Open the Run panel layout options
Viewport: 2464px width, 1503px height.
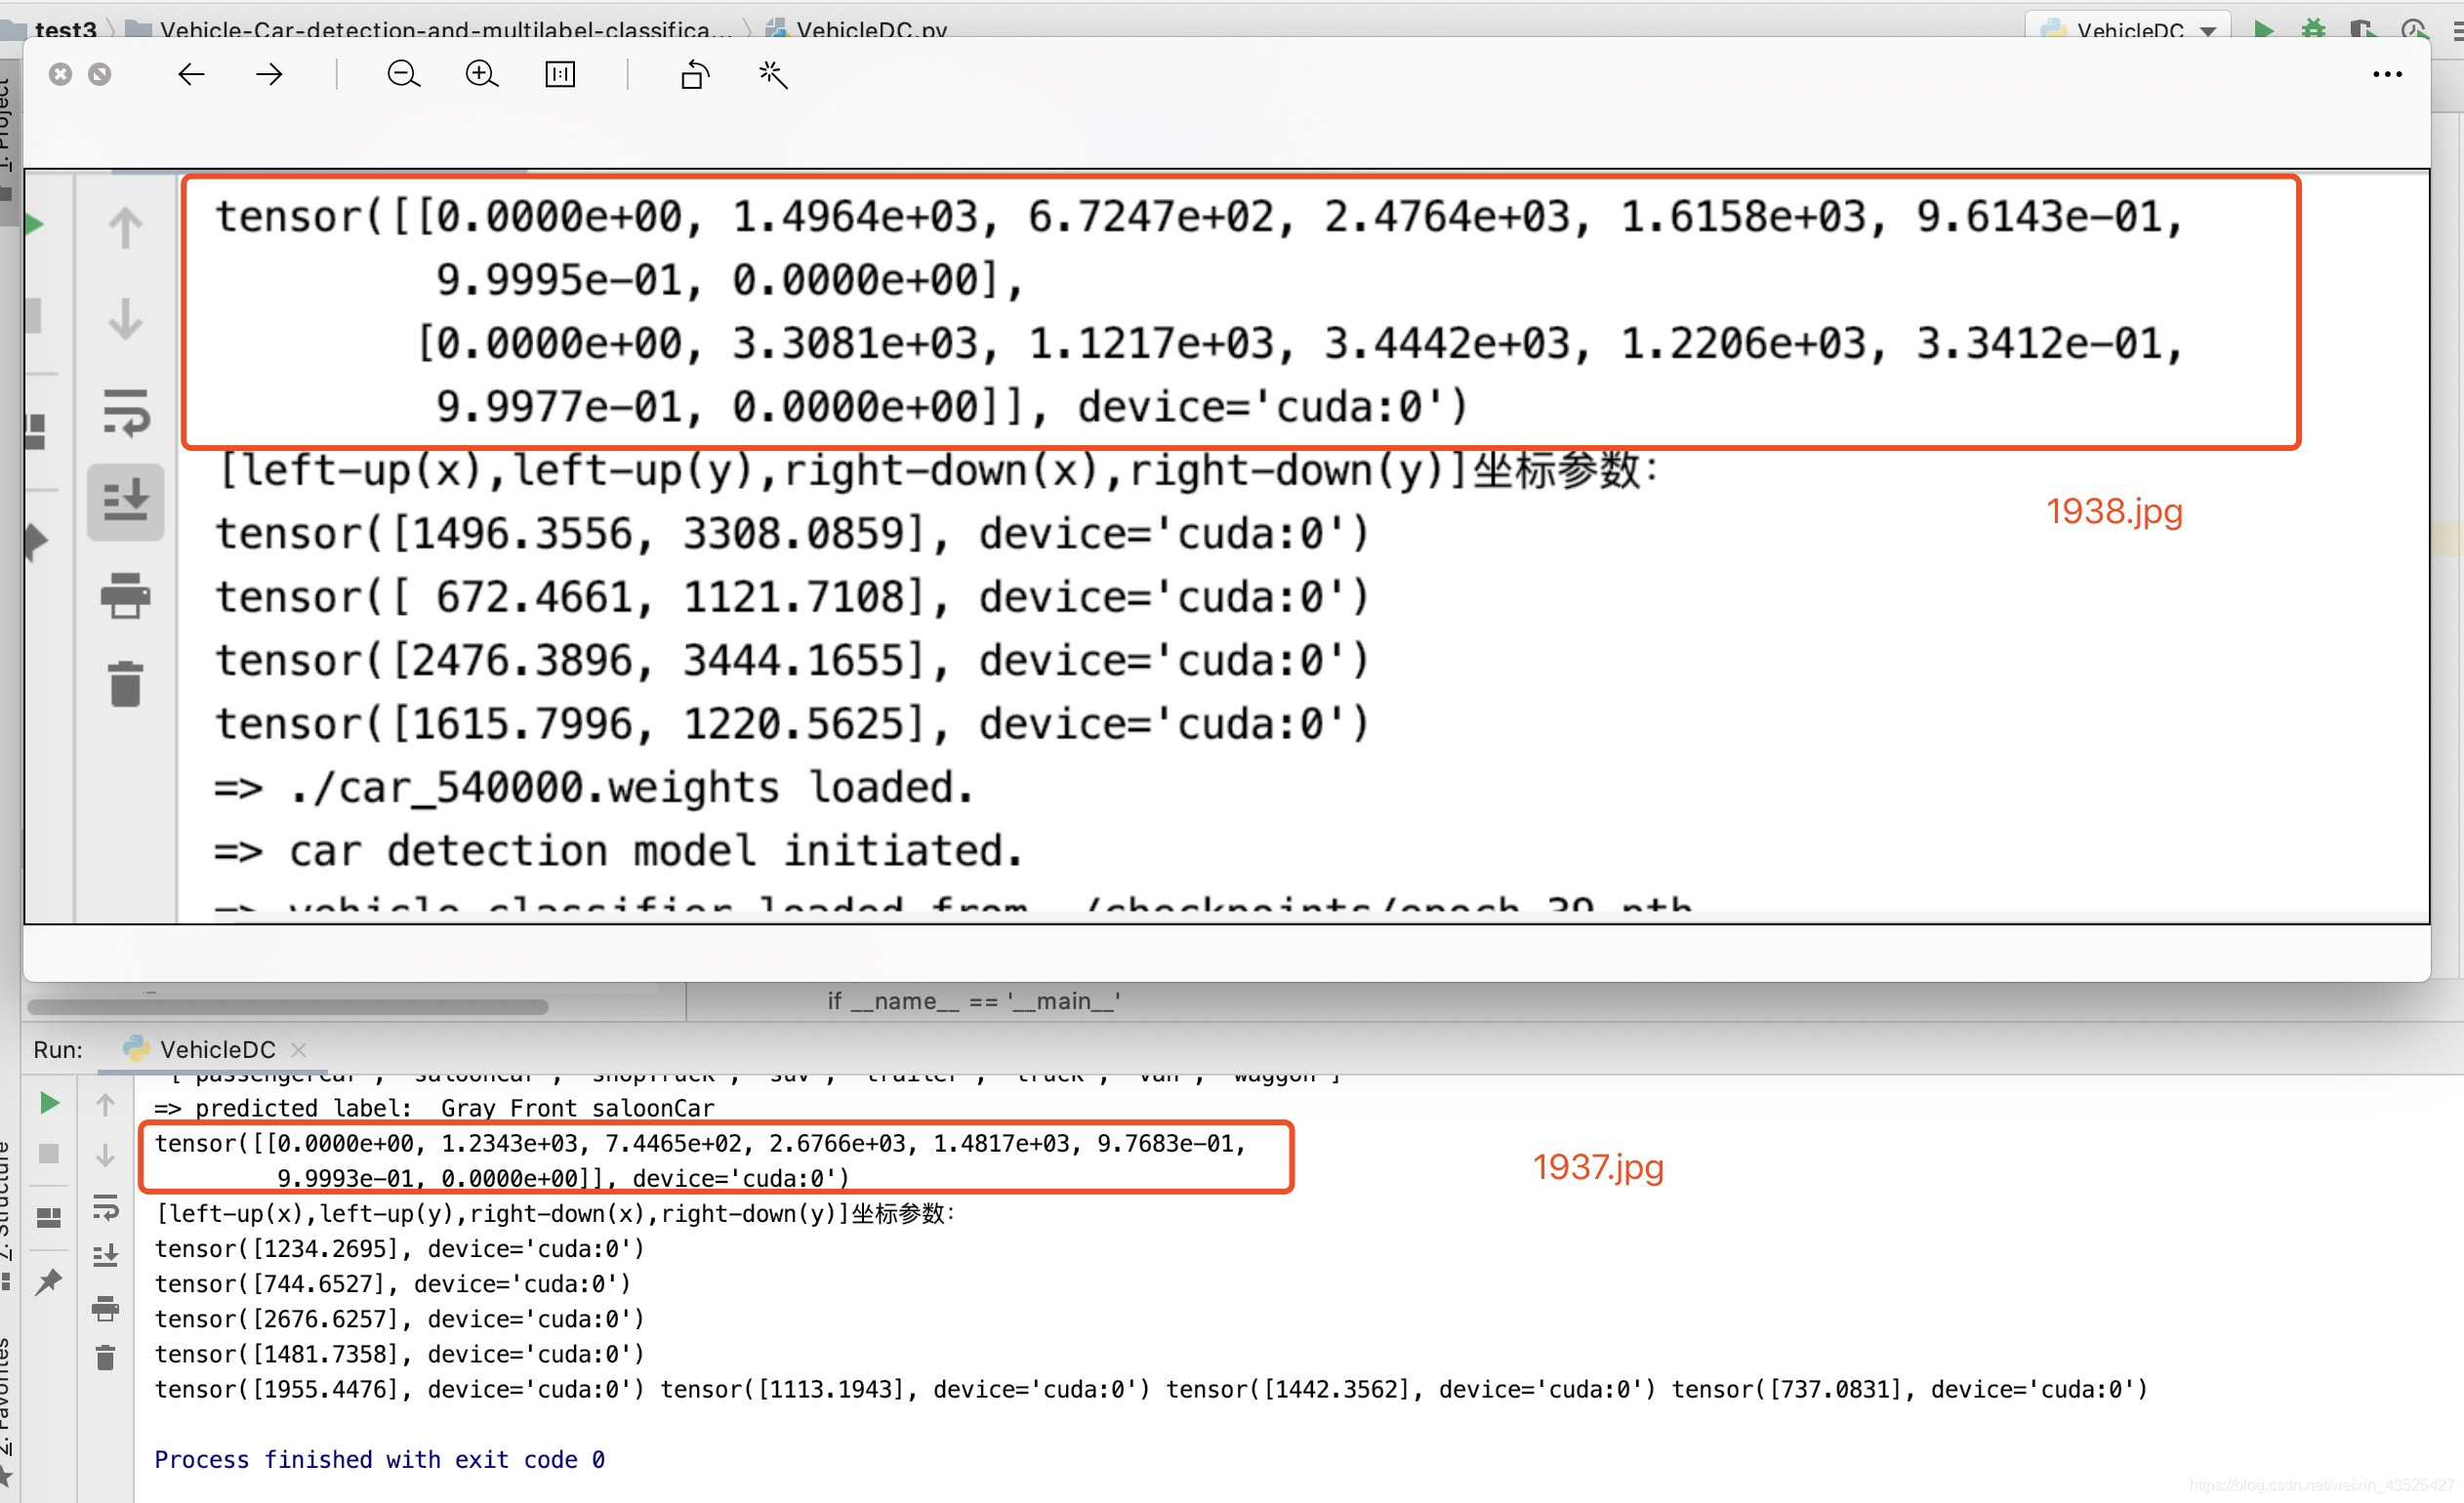click(49, 1217)
